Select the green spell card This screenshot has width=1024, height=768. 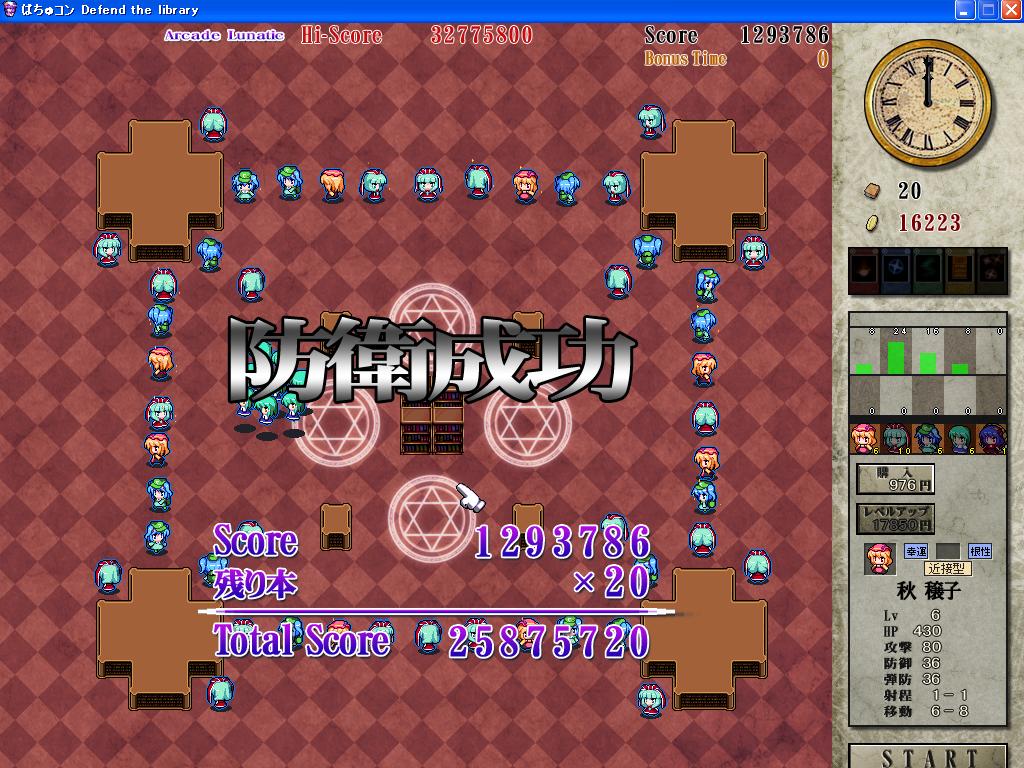point(927,269)
